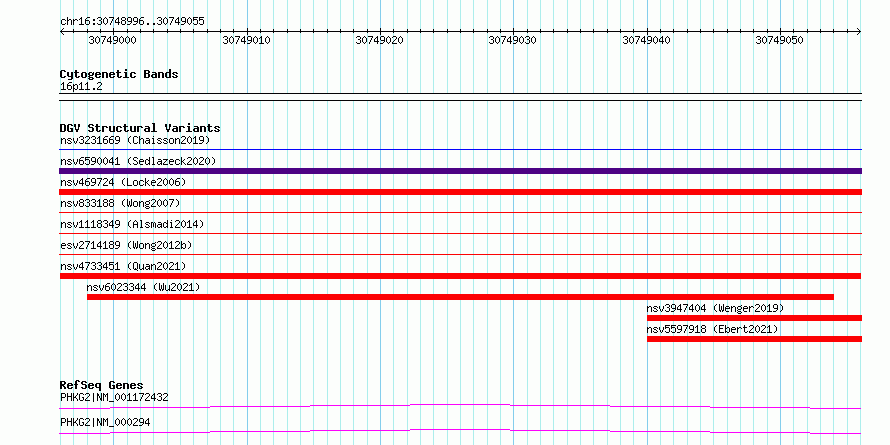The image size is (890, 445).
Task: Open variant nsv833188 (Wong2007) label
Action: [x=120, y=203]
